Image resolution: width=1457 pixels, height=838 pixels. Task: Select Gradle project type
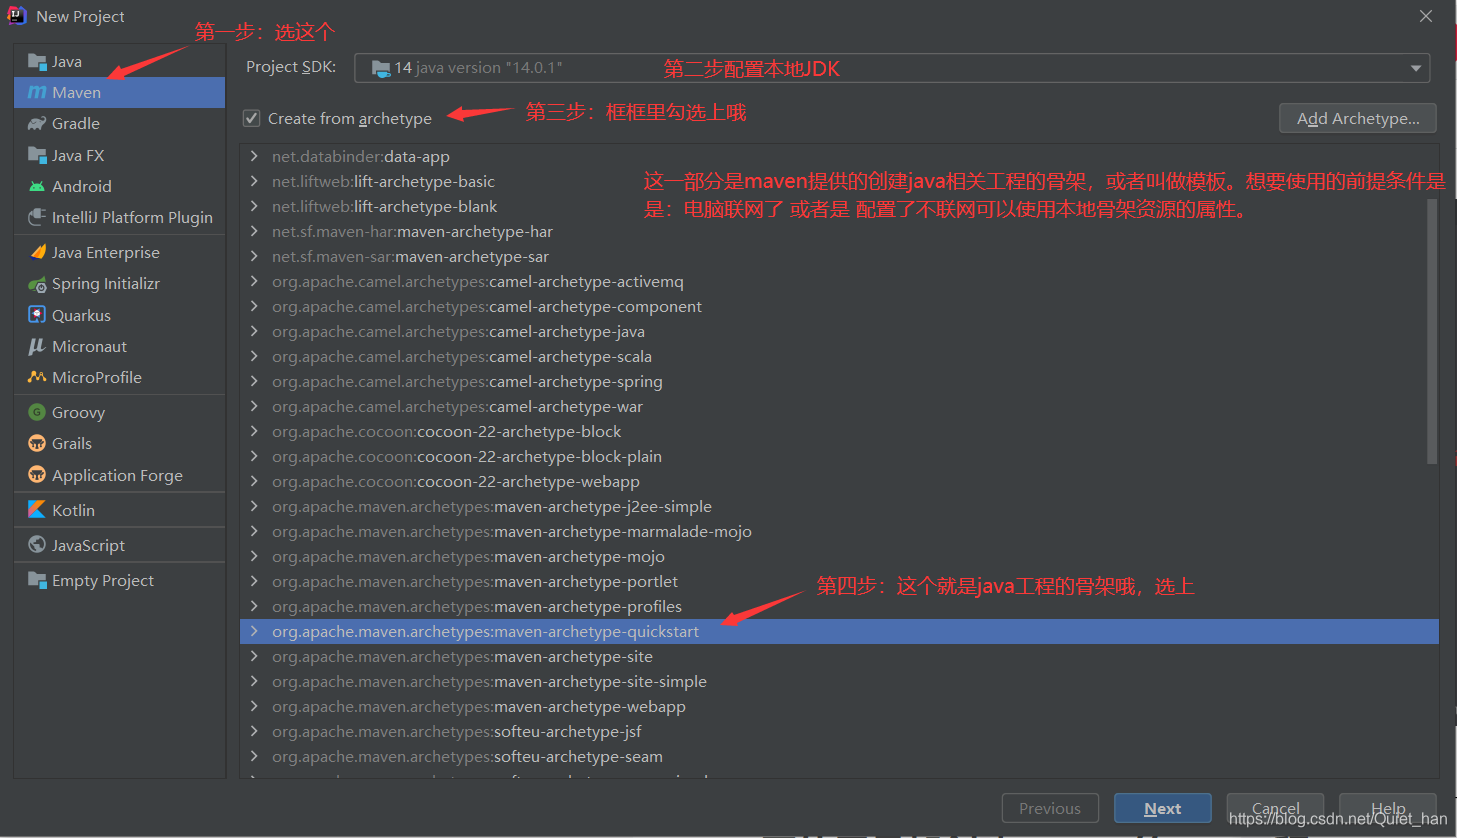120,123
